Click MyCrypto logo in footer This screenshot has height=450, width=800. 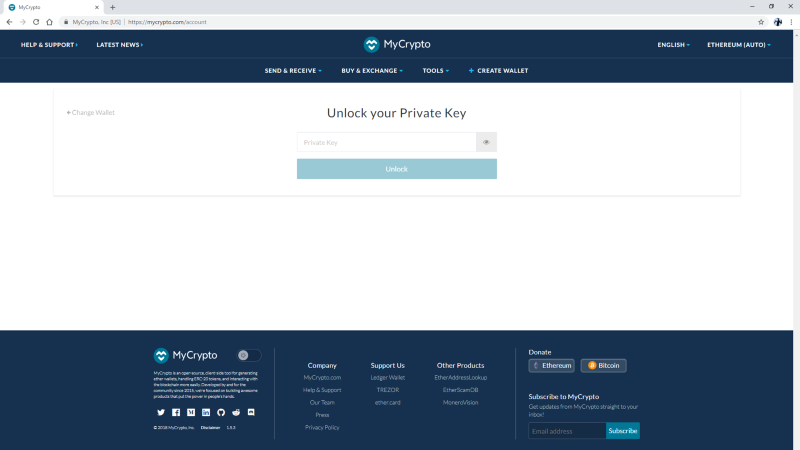tap(186, 355)
